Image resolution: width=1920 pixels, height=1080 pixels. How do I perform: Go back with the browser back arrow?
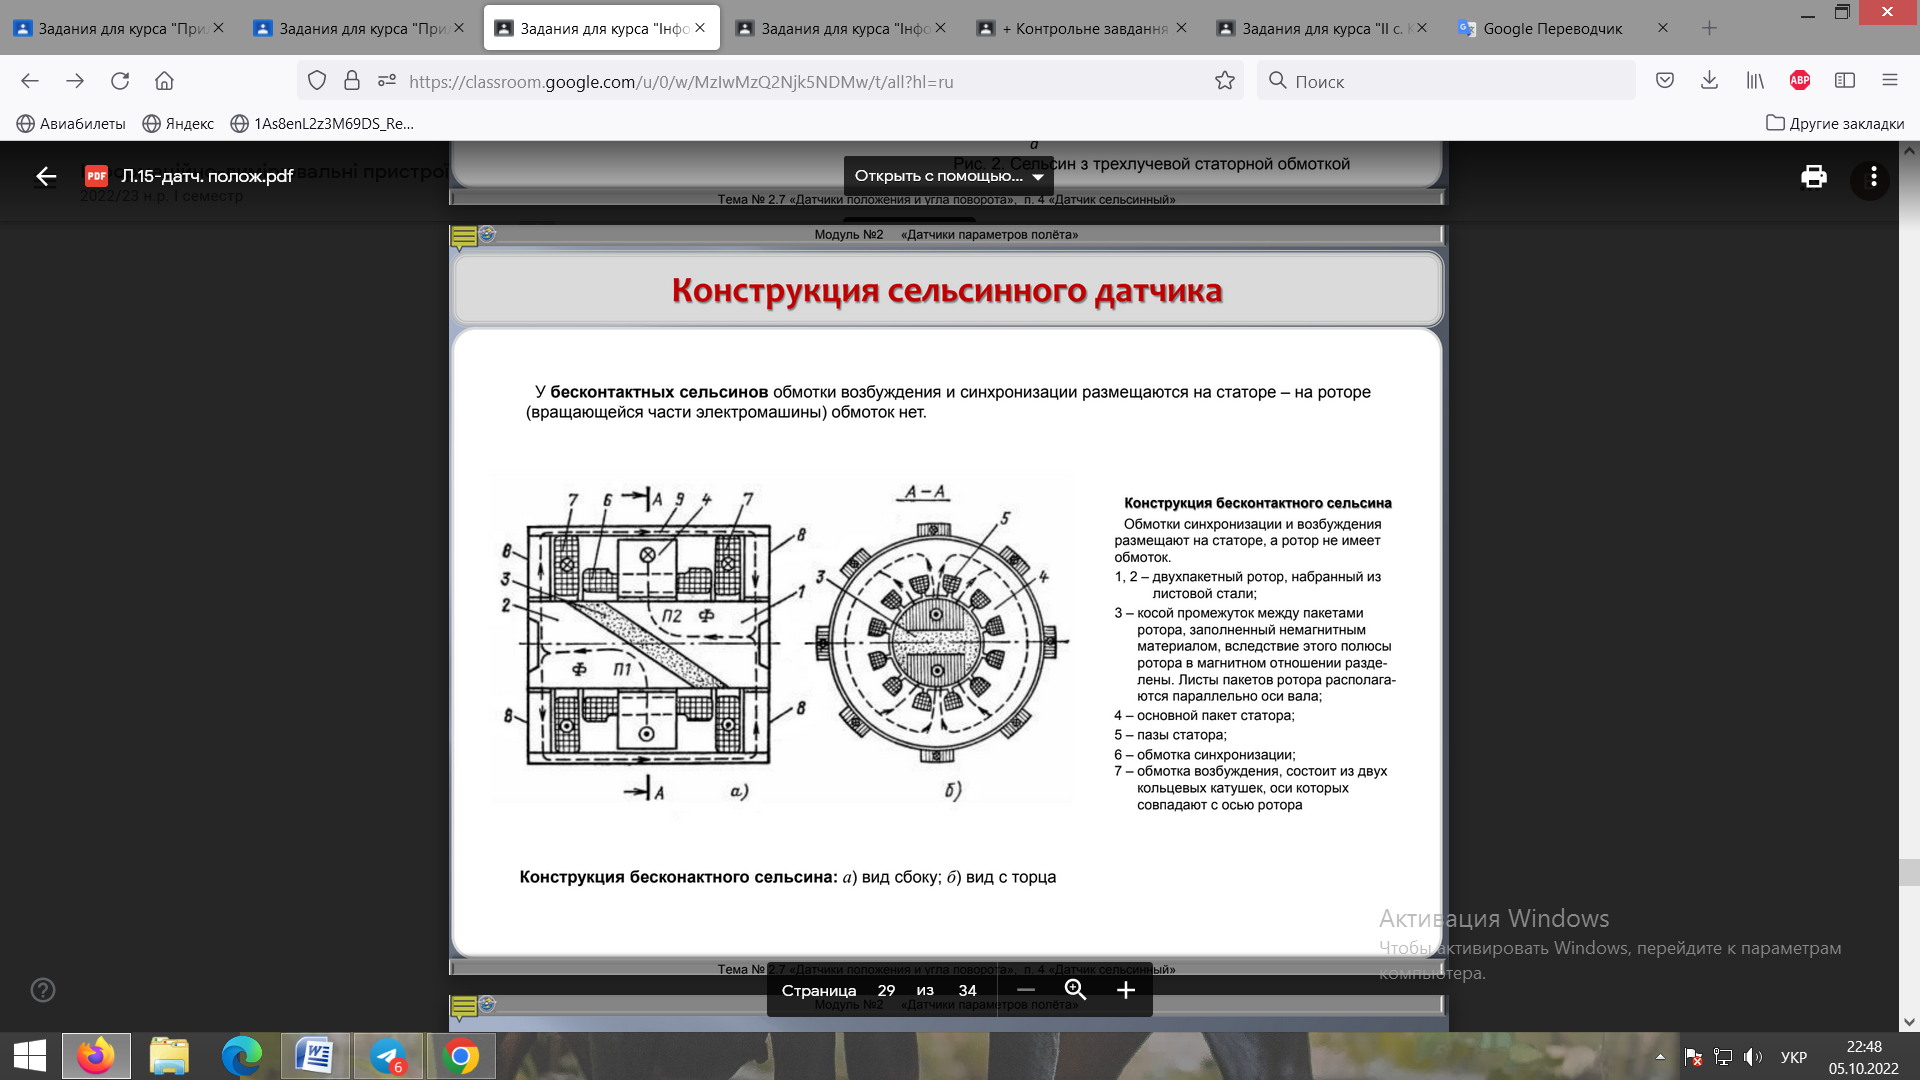pyautogui.click(x=30, y=81)
